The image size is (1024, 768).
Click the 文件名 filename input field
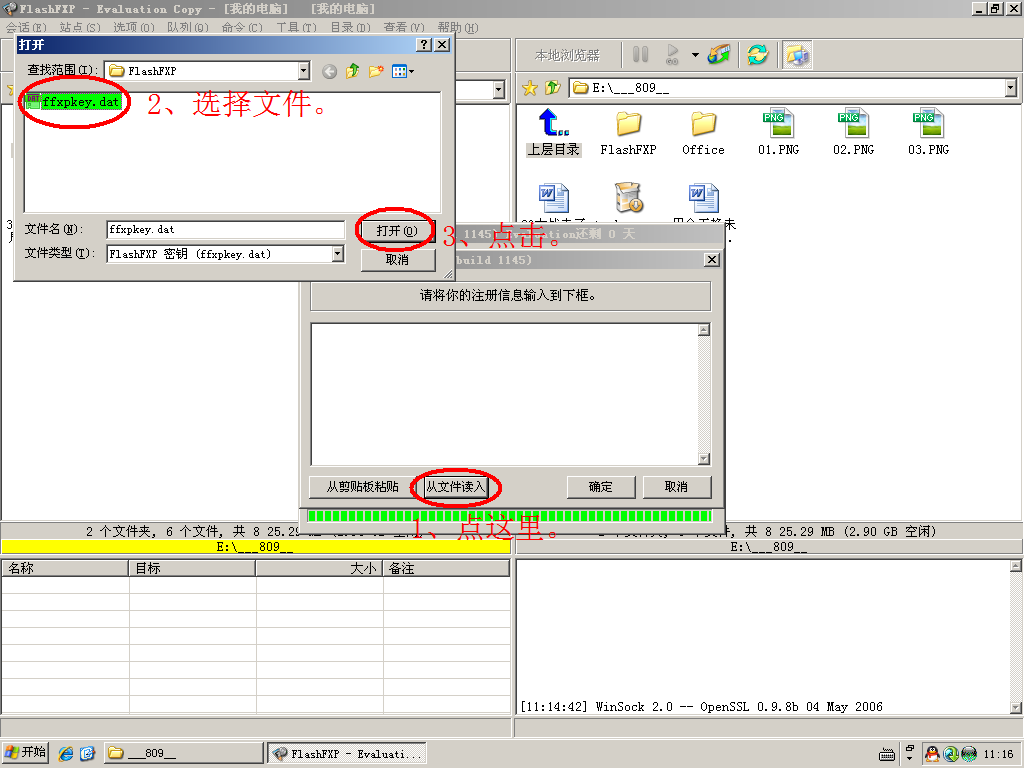click(x=225, y=230)
